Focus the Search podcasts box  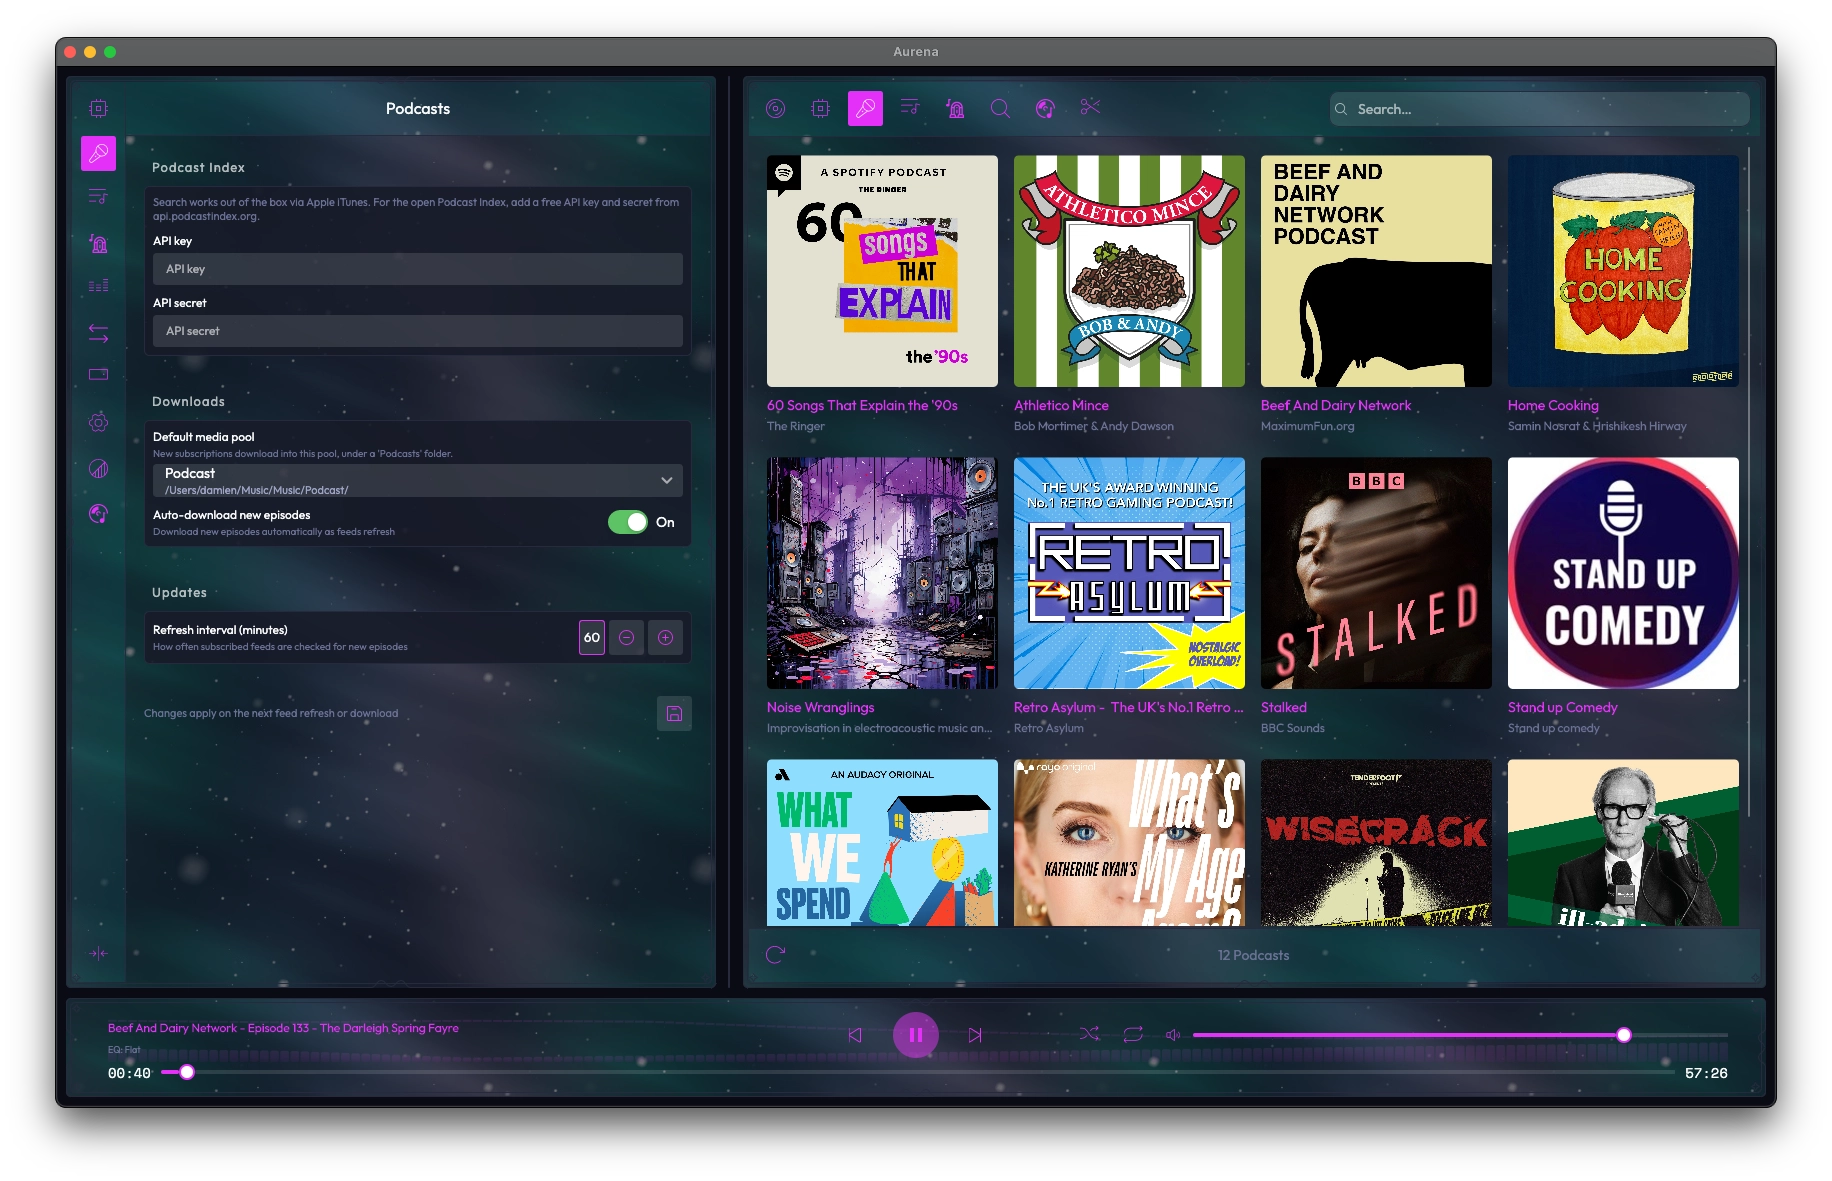(1540, 109)
